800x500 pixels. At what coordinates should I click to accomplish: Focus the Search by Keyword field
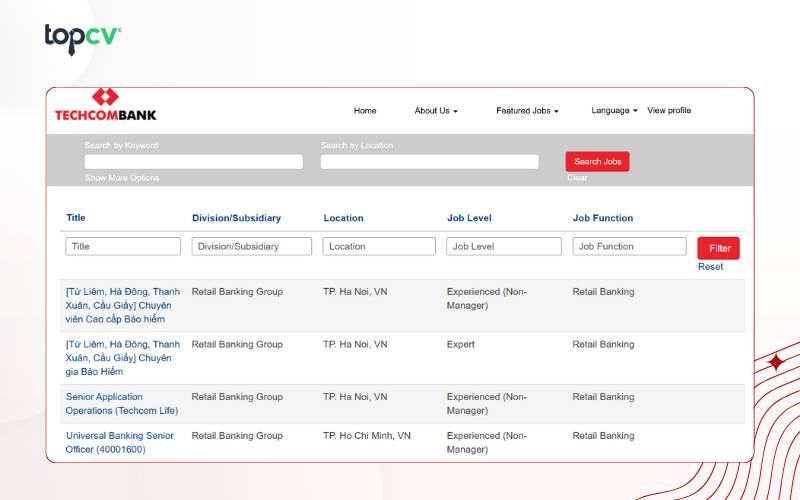(193, 162)
